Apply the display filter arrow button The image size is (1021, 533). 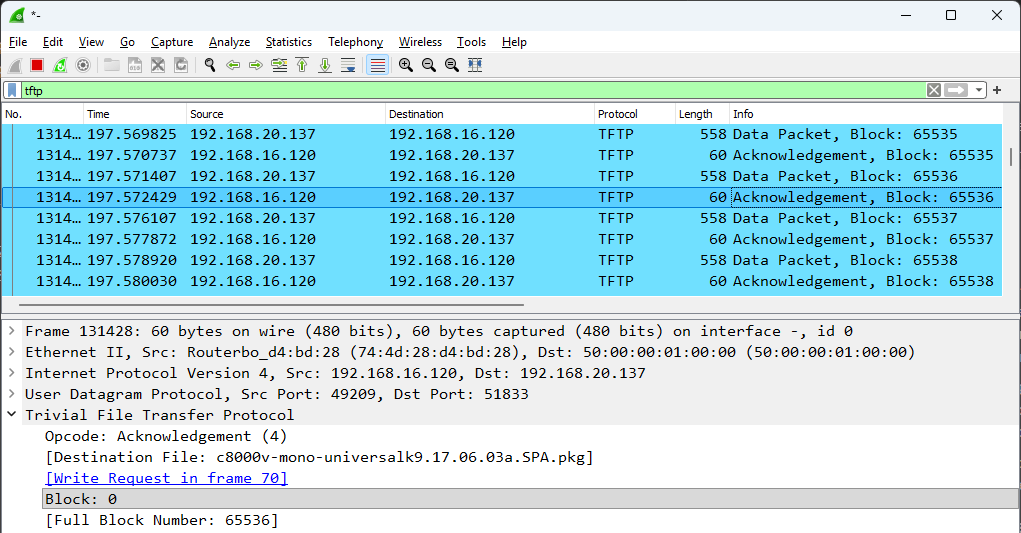pos(956,90)
